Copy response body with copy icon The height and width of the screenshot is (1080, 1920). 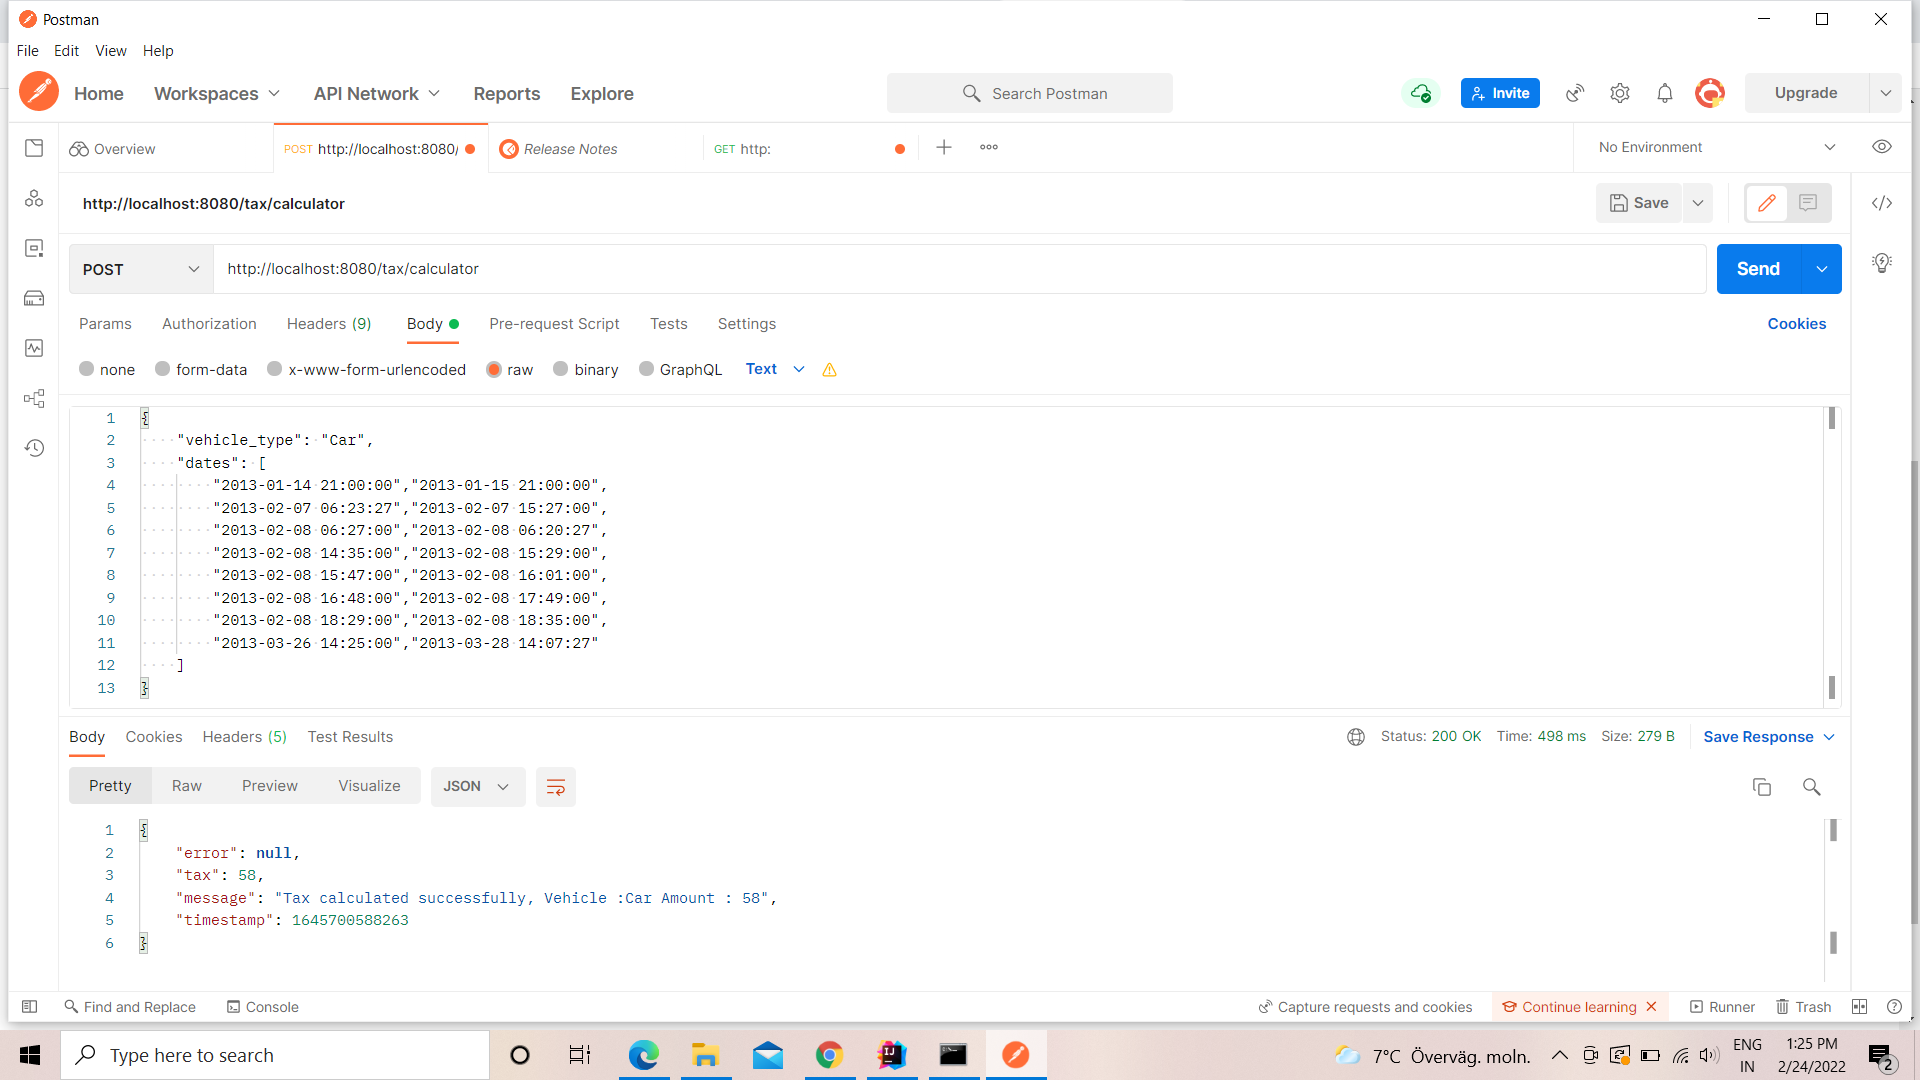pos(1762,787)
